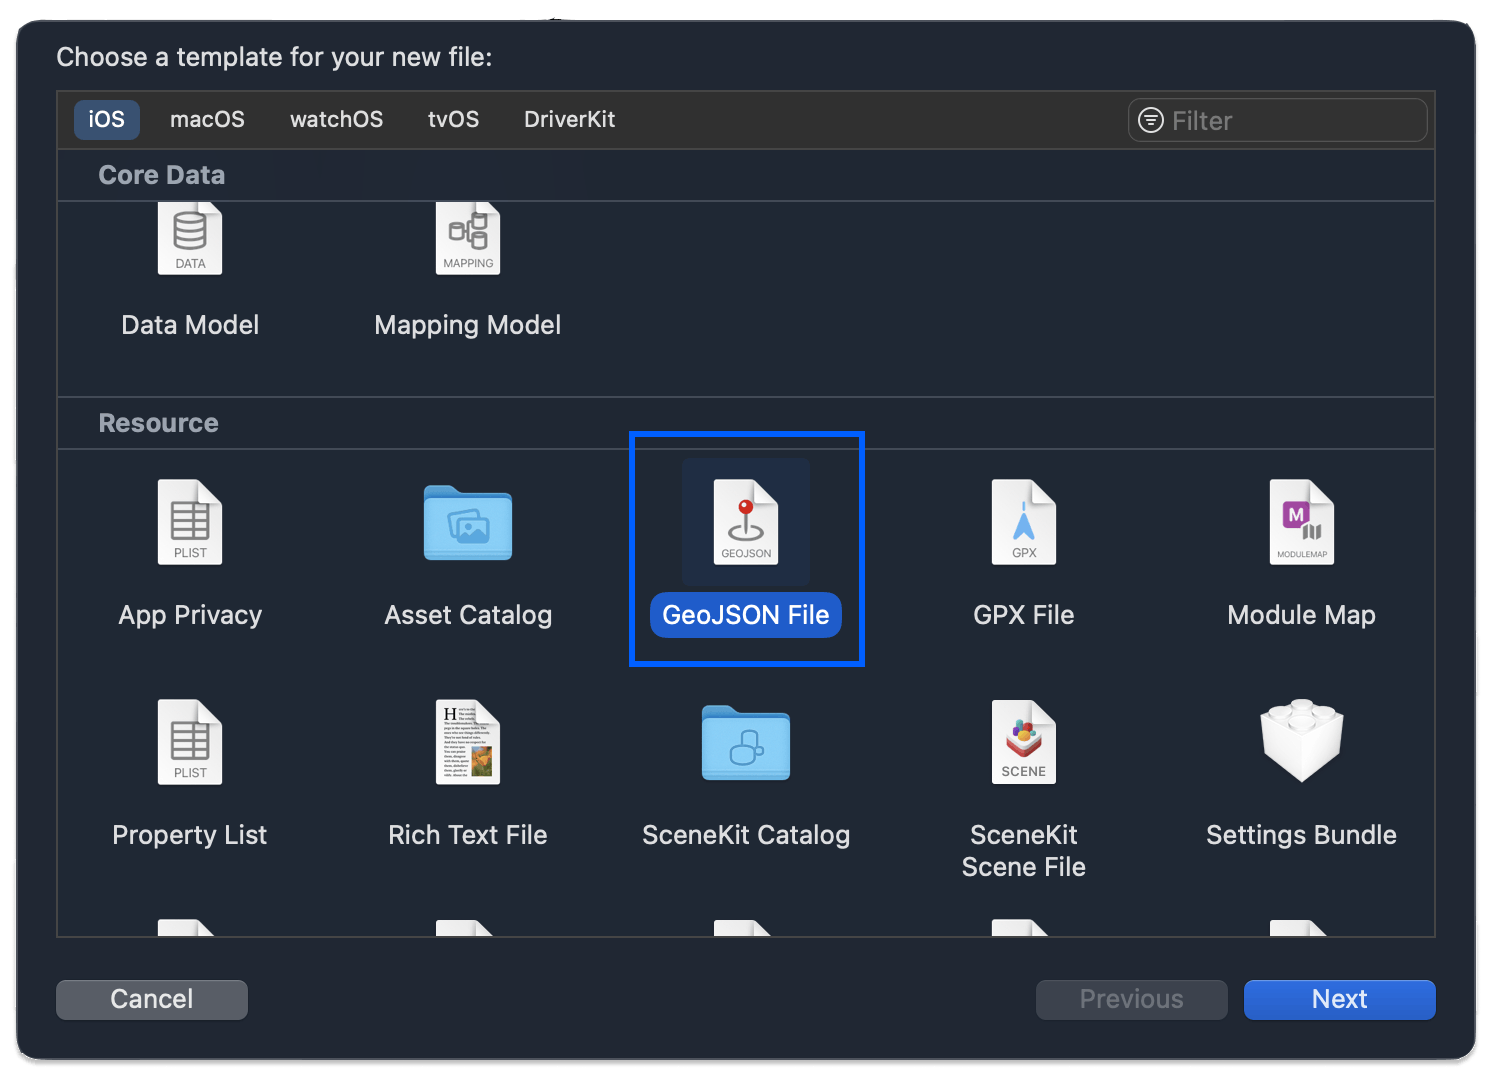The width and height of the screenshot is (1496, 1084).
Task: Select the Data Model template icon
Action: (190, 238)
